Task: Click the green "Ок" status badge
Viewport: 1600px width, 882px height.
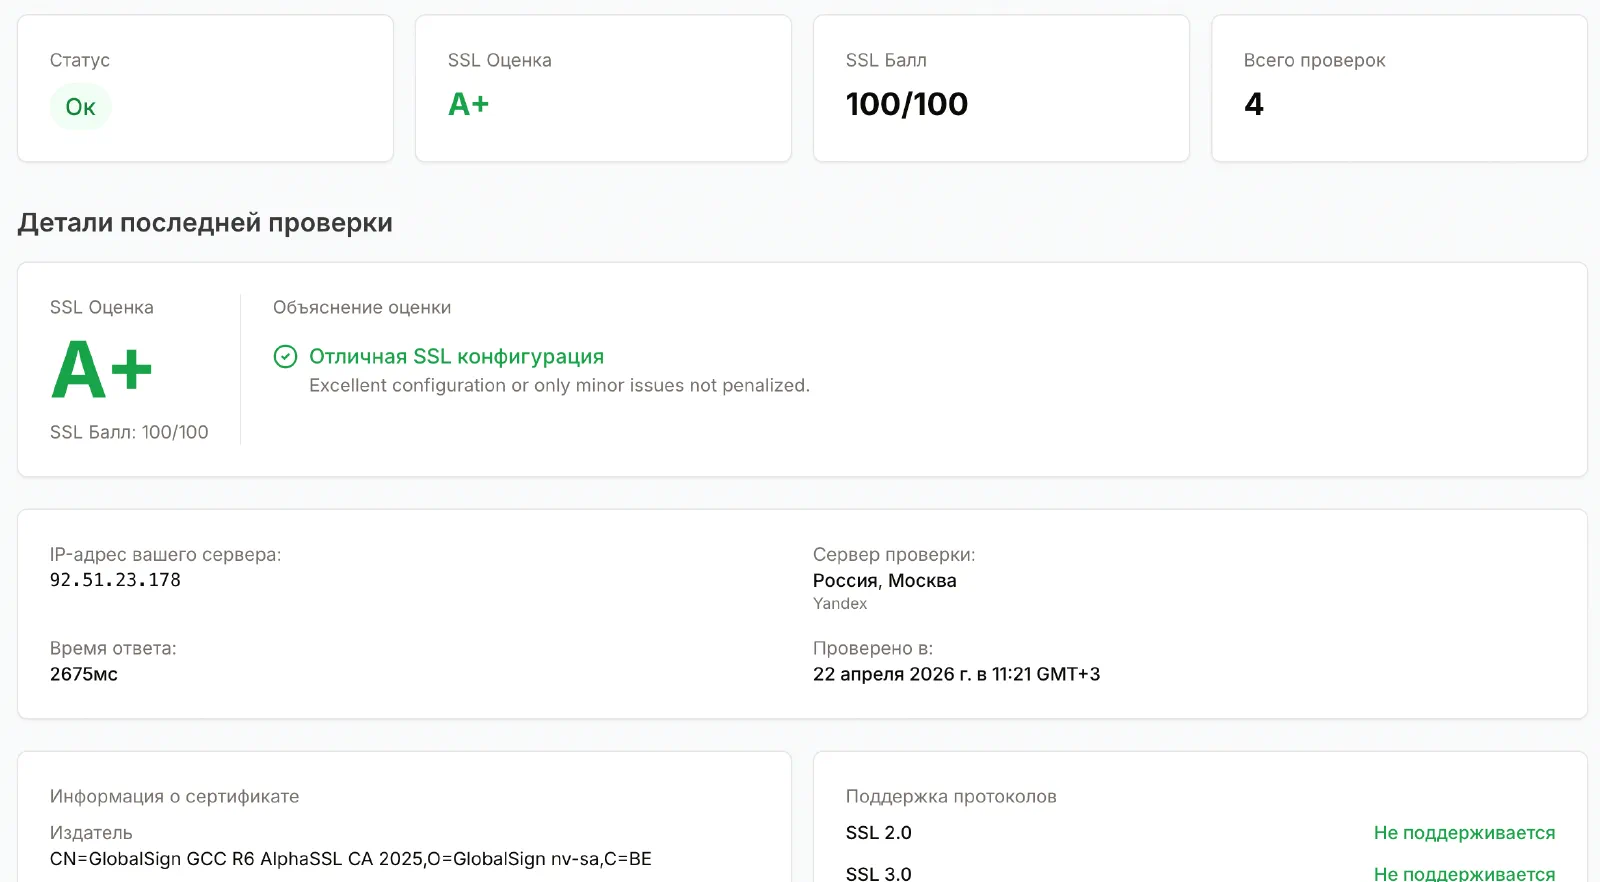Action: coord(80,107)
